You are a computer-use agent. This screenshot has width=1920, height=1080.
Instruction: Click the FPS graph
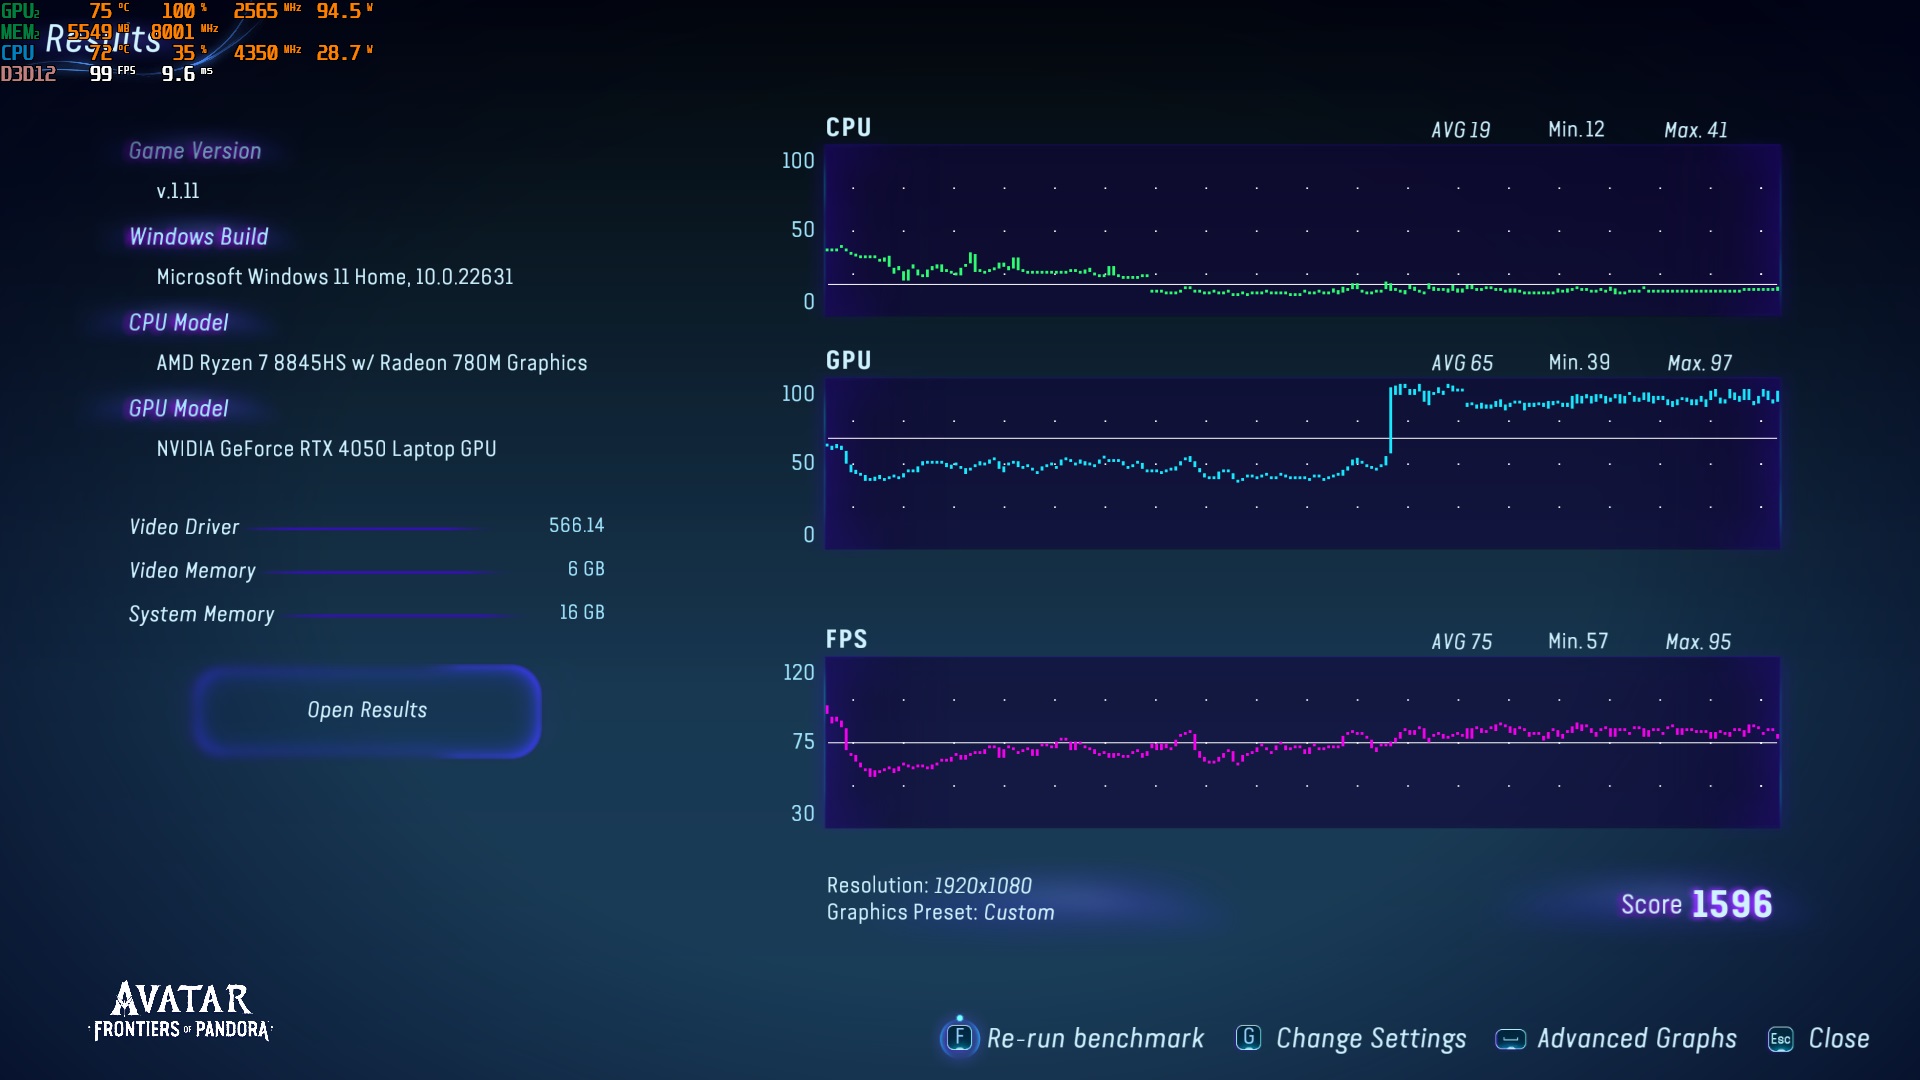tap(1301, 742)
